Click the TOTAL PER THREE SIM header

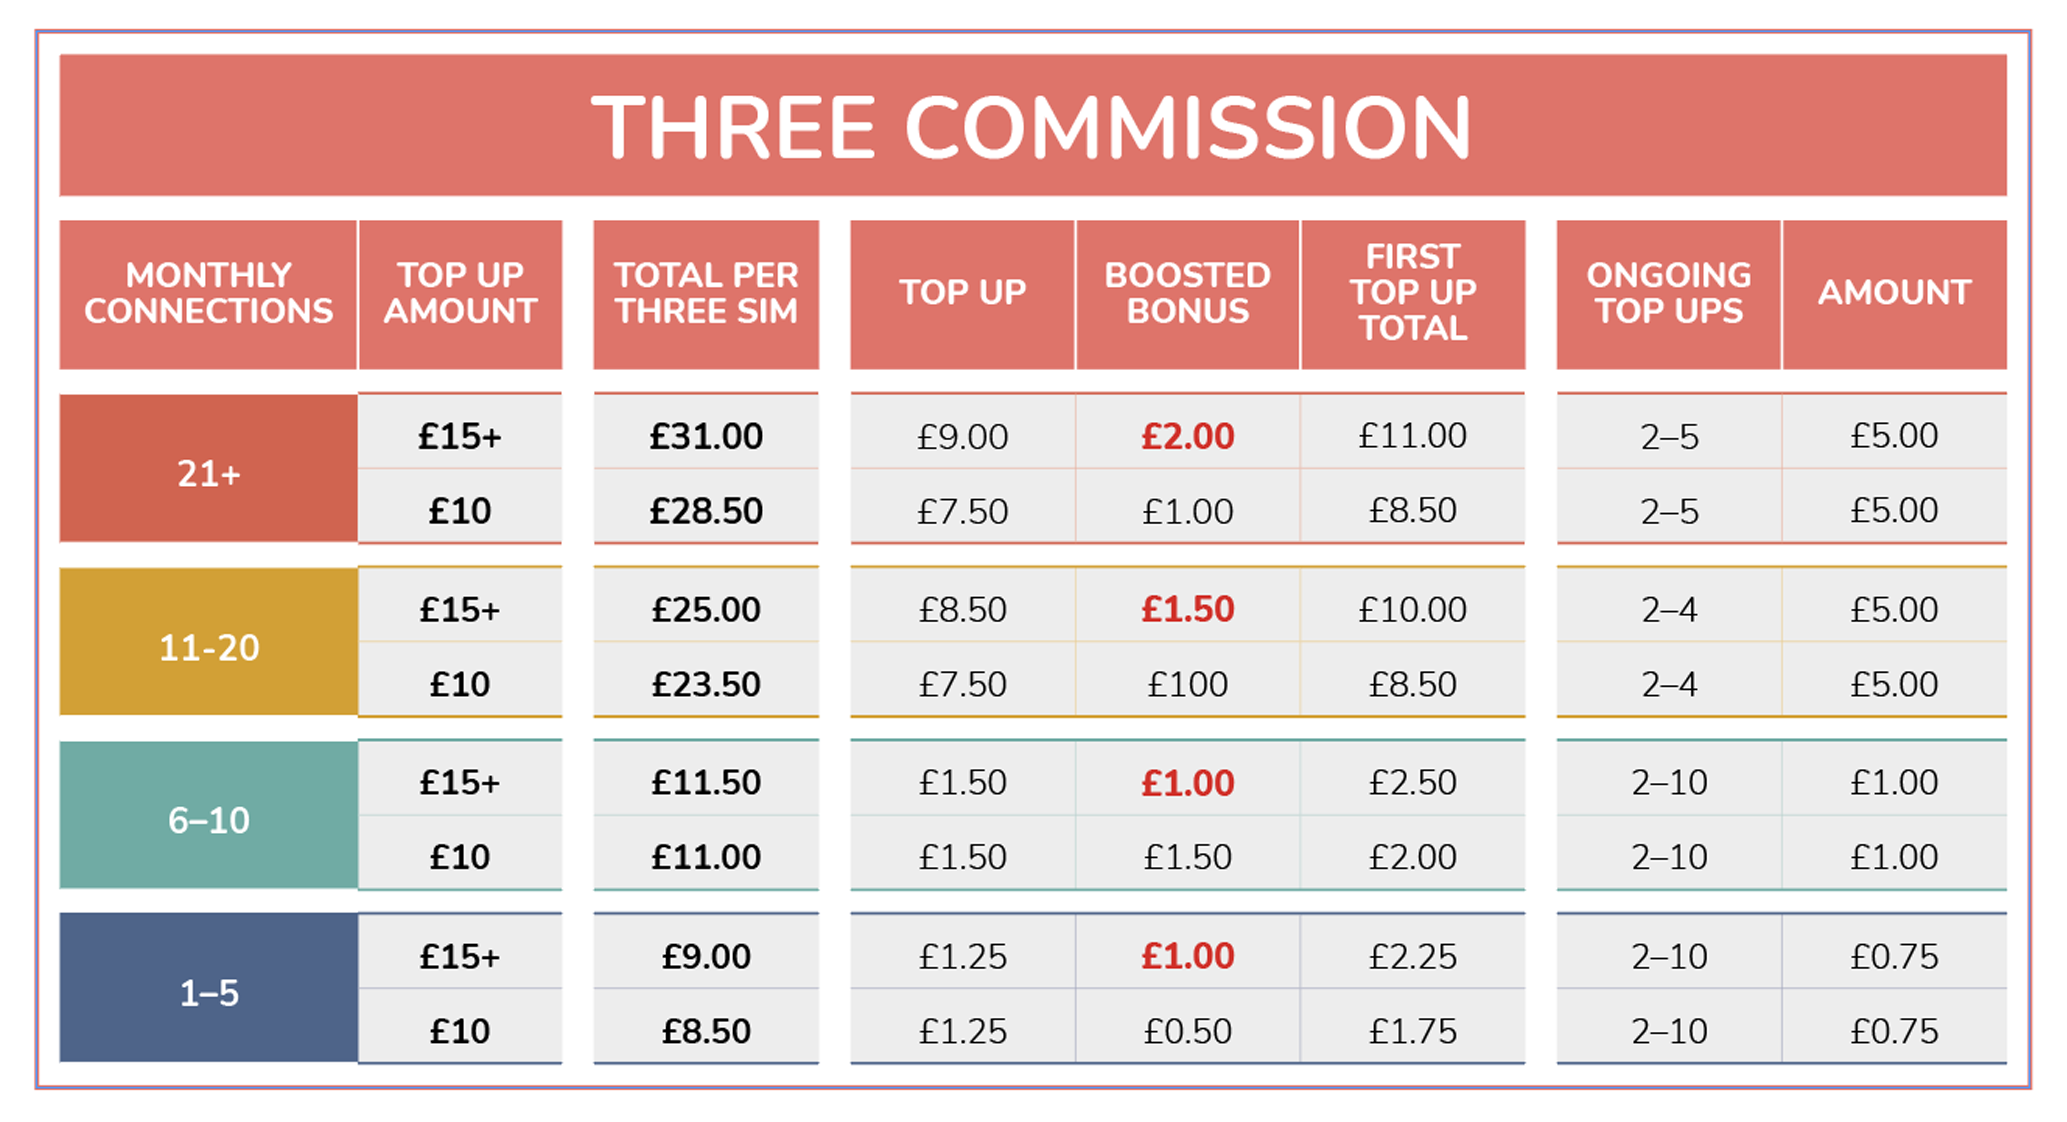(x=706, y=294)
